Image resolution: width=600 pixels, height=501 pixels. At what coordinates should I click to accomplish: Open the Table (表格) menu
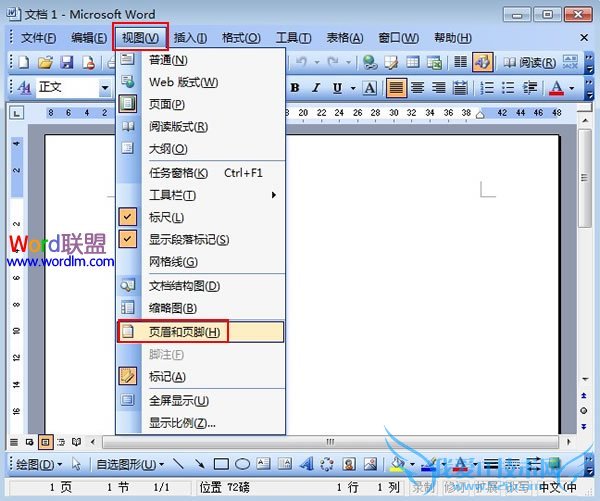point(345,38)
